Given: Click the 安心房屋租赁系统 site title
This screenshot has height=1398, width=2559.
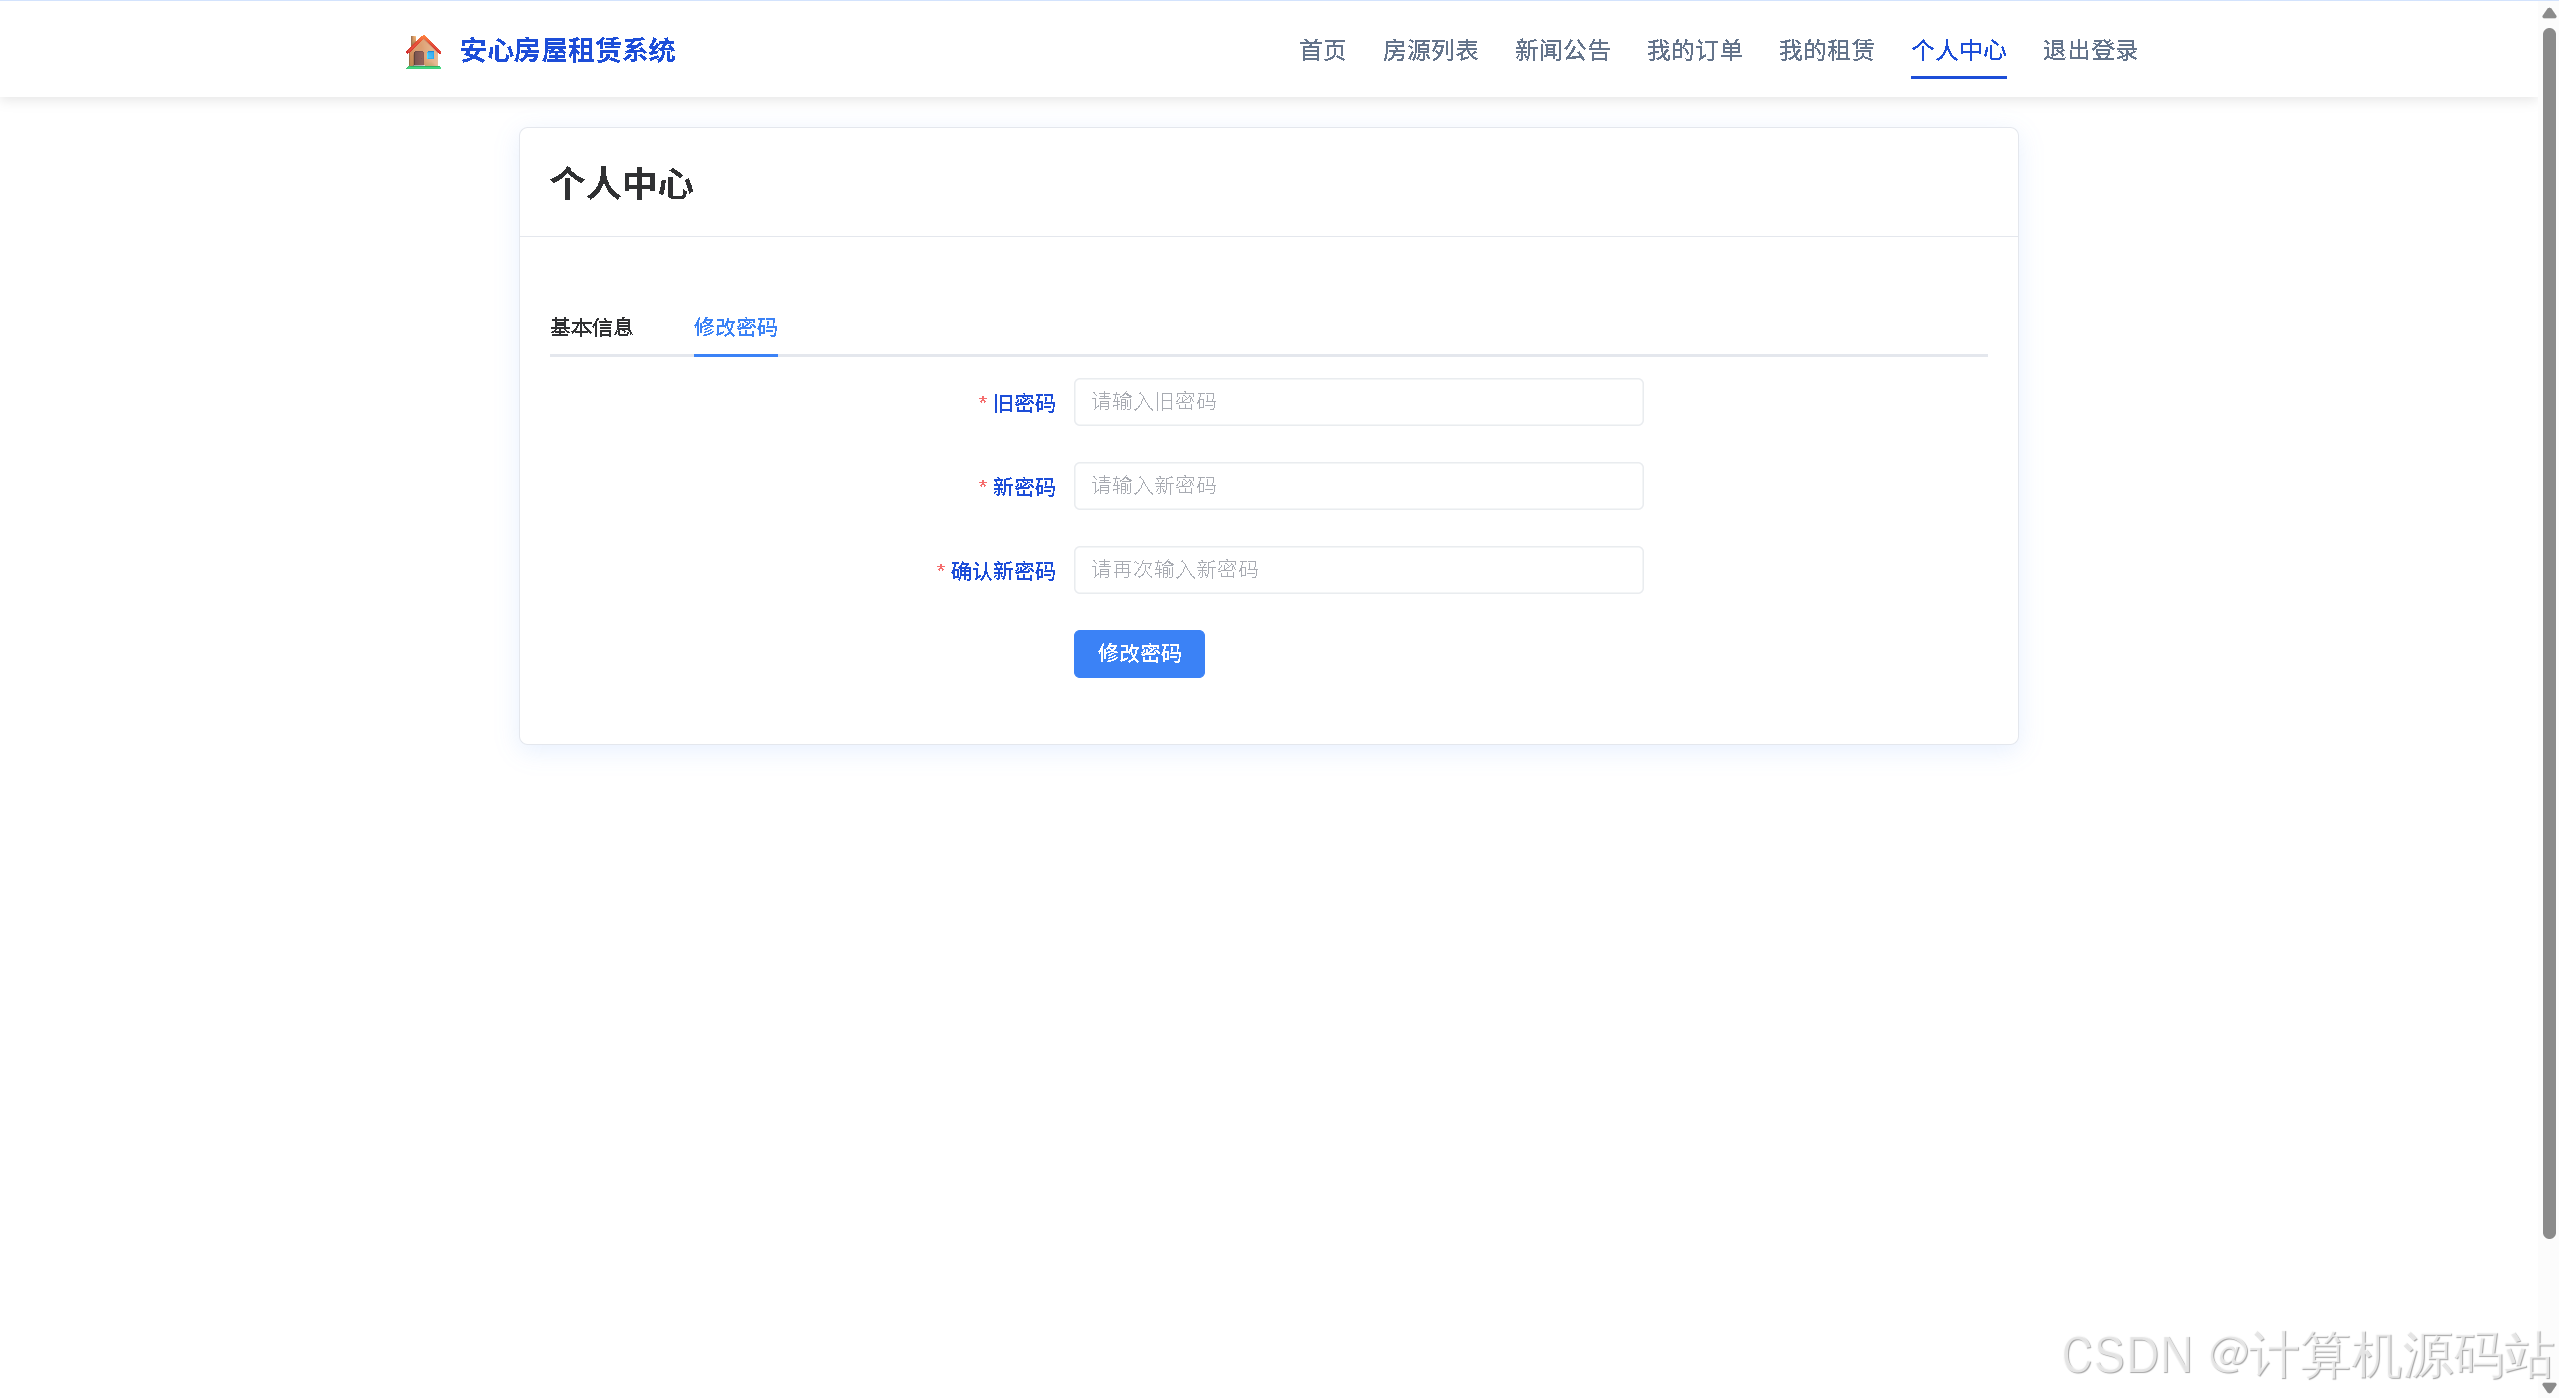Looking at the screenshot, I should pyautogui.click(x=567, y=51).
